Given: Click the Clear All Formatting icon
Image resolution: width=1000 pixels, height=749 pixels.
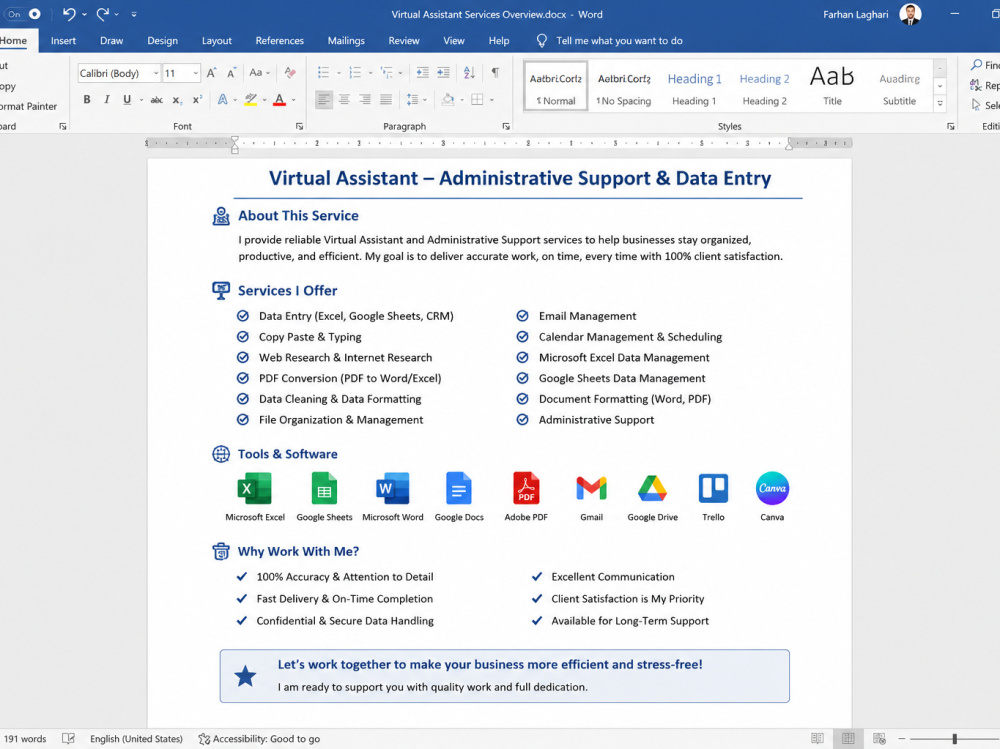Looking at the screenshot, I should coord(290,73).
